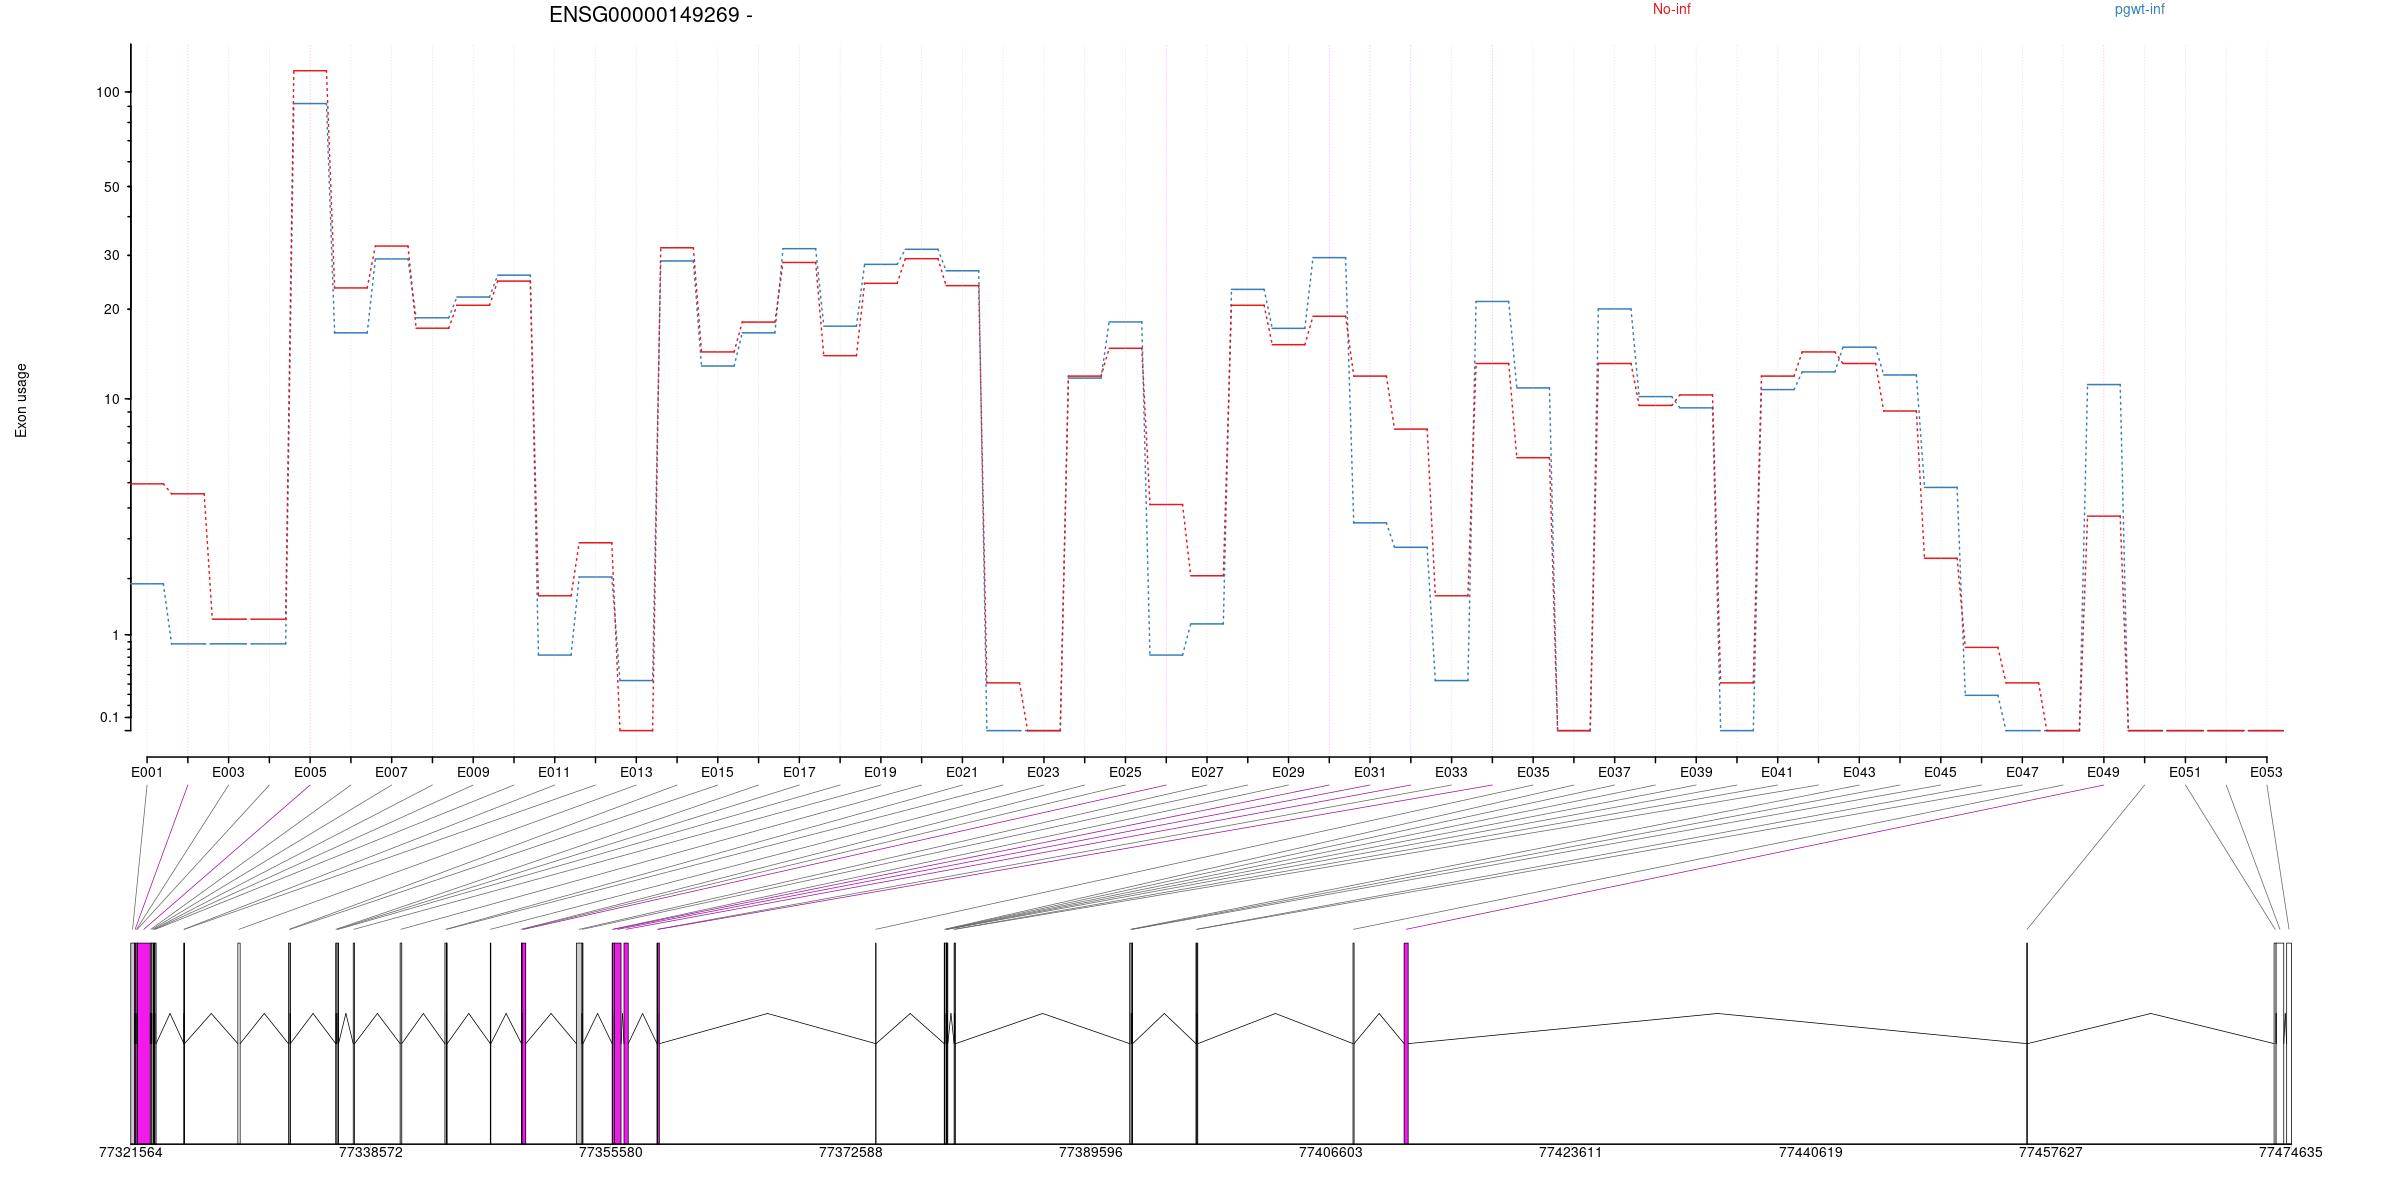Click the y-axis value 50
Screen dimensions: 2400x1200
111,187
